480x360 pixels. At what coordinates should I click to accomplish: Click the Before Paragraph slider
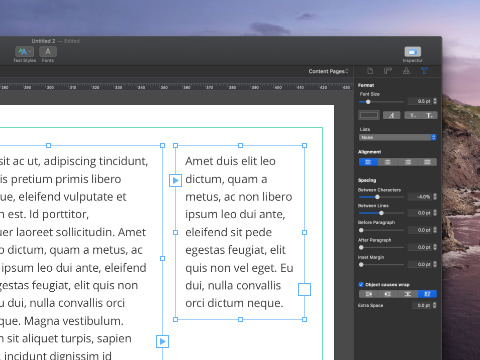click(x=381, y=230)
